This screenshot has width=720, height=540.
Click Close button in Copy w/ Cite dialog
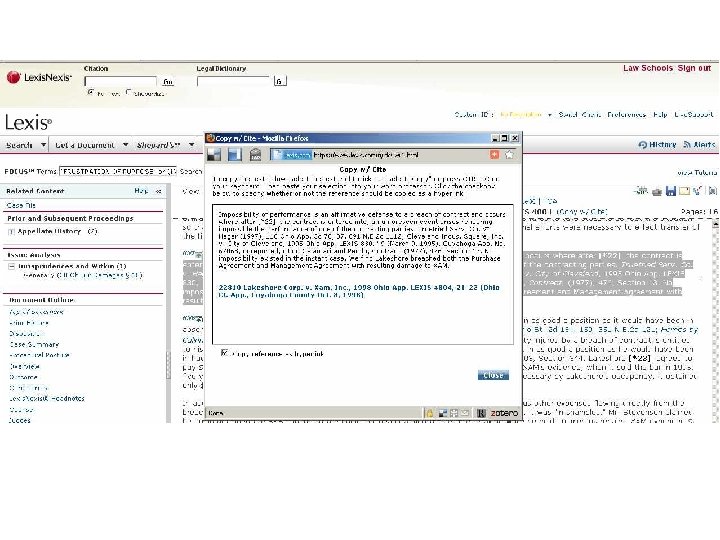(493, 375)
